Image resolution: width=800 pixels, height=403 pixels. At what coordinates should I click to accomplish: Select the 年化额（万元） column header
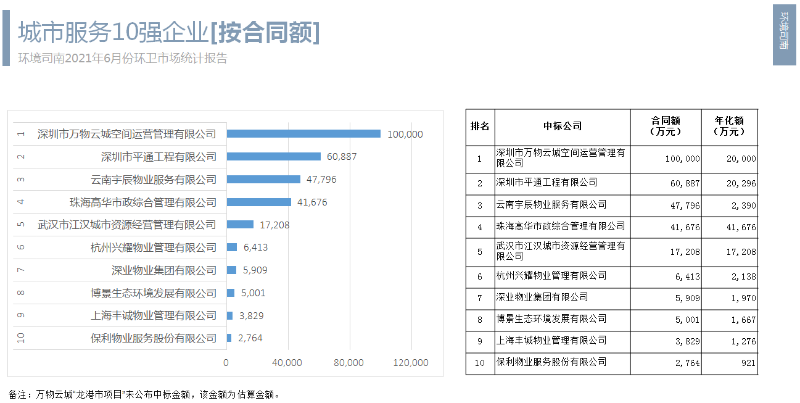pos(730,127)
